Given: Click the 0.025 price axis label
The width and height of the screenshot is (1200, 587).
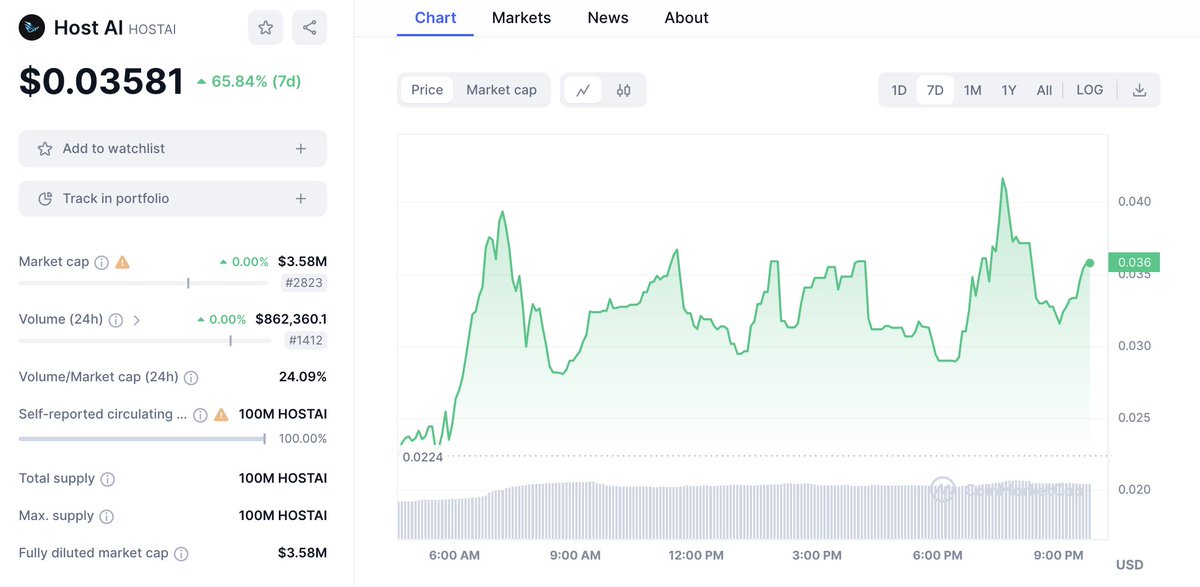Looking at the screenshot, I should coord(1134,417).
